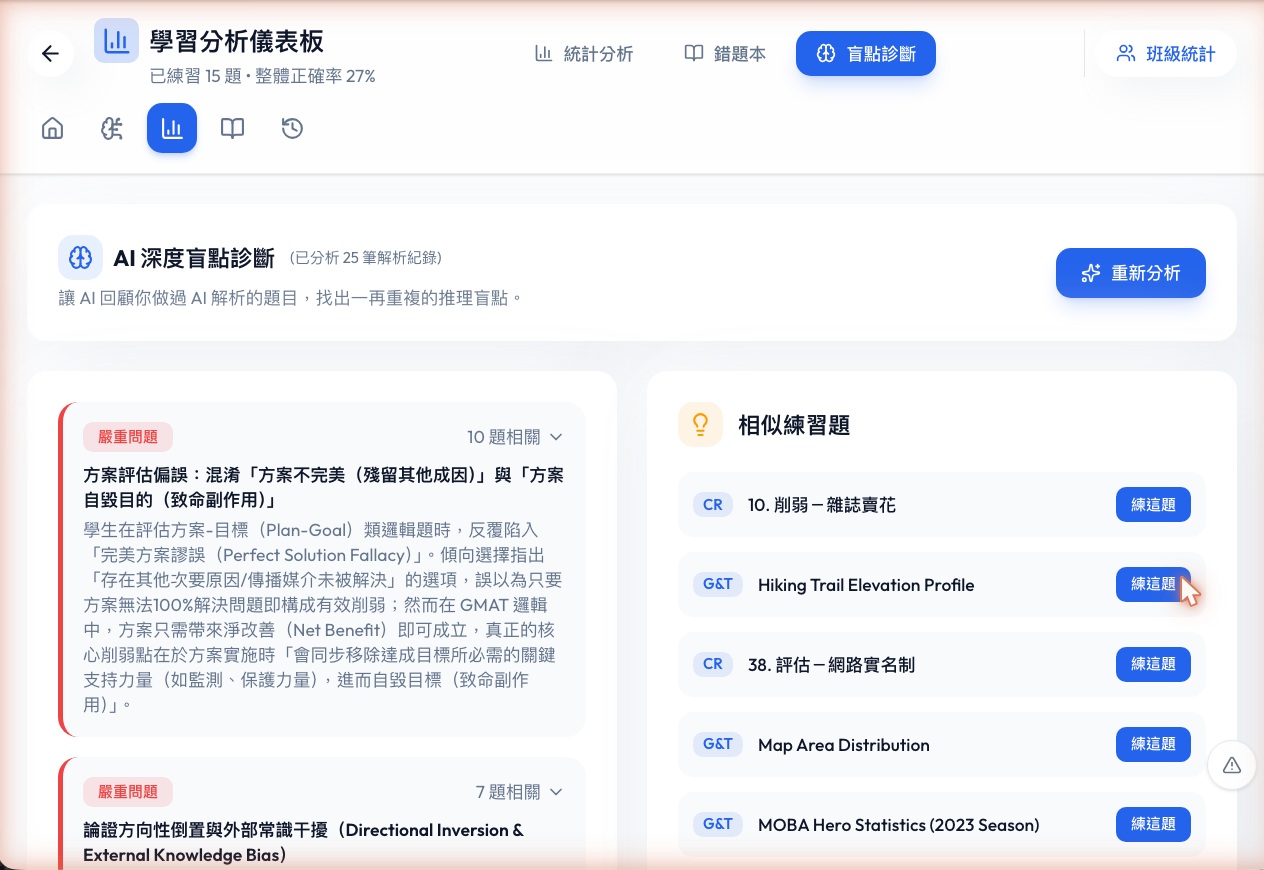
Task: Switch to the 錯題本 tab
Action: (725, 54)
